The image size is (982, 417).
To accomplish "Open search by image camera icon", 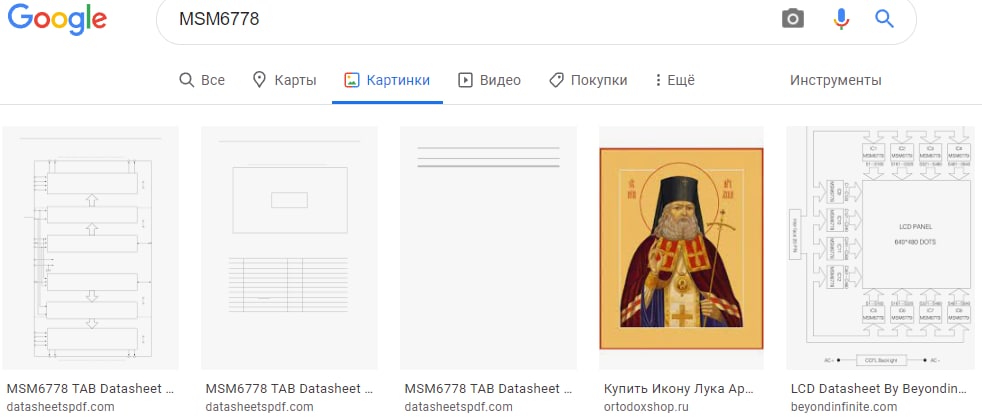I will click(792, 19).
